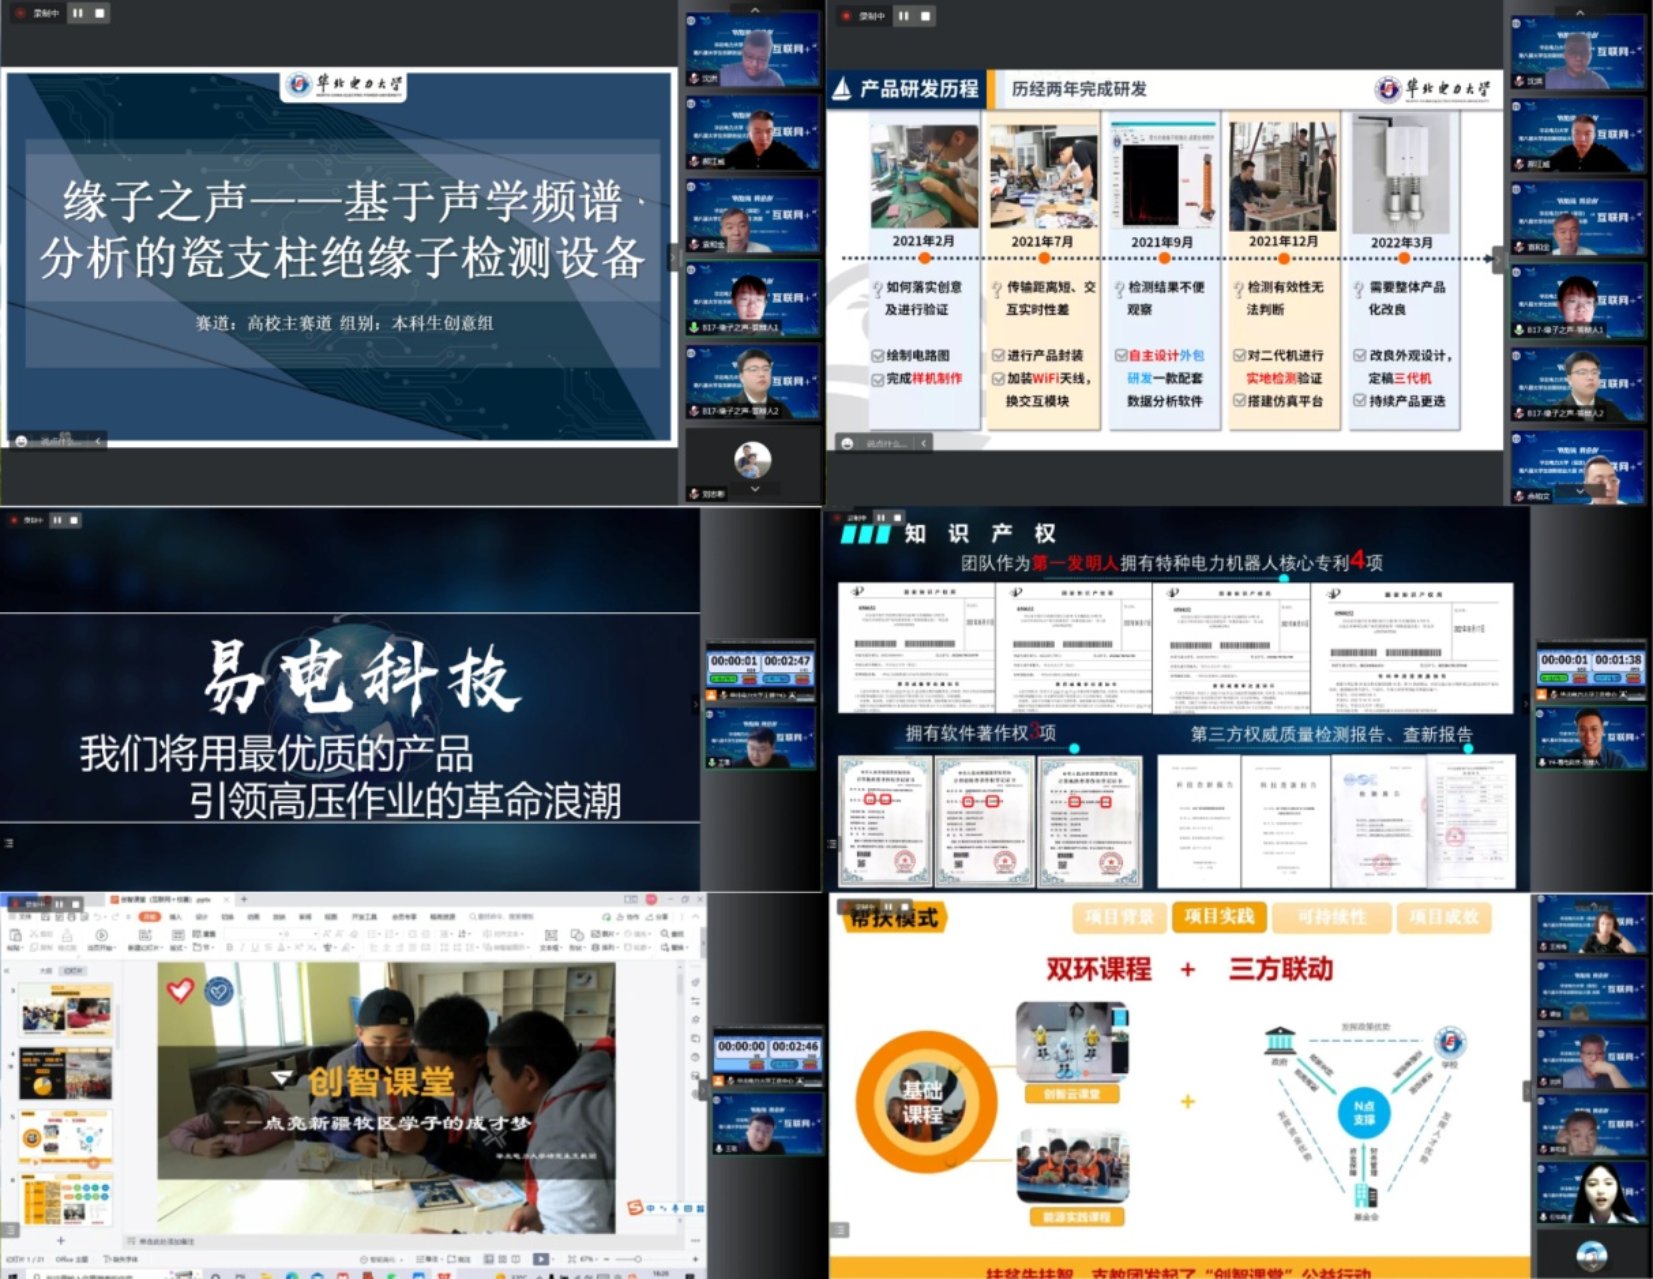Click chat input 说点什么 in 产品研发历程 meeting

(x=885, y=443)
